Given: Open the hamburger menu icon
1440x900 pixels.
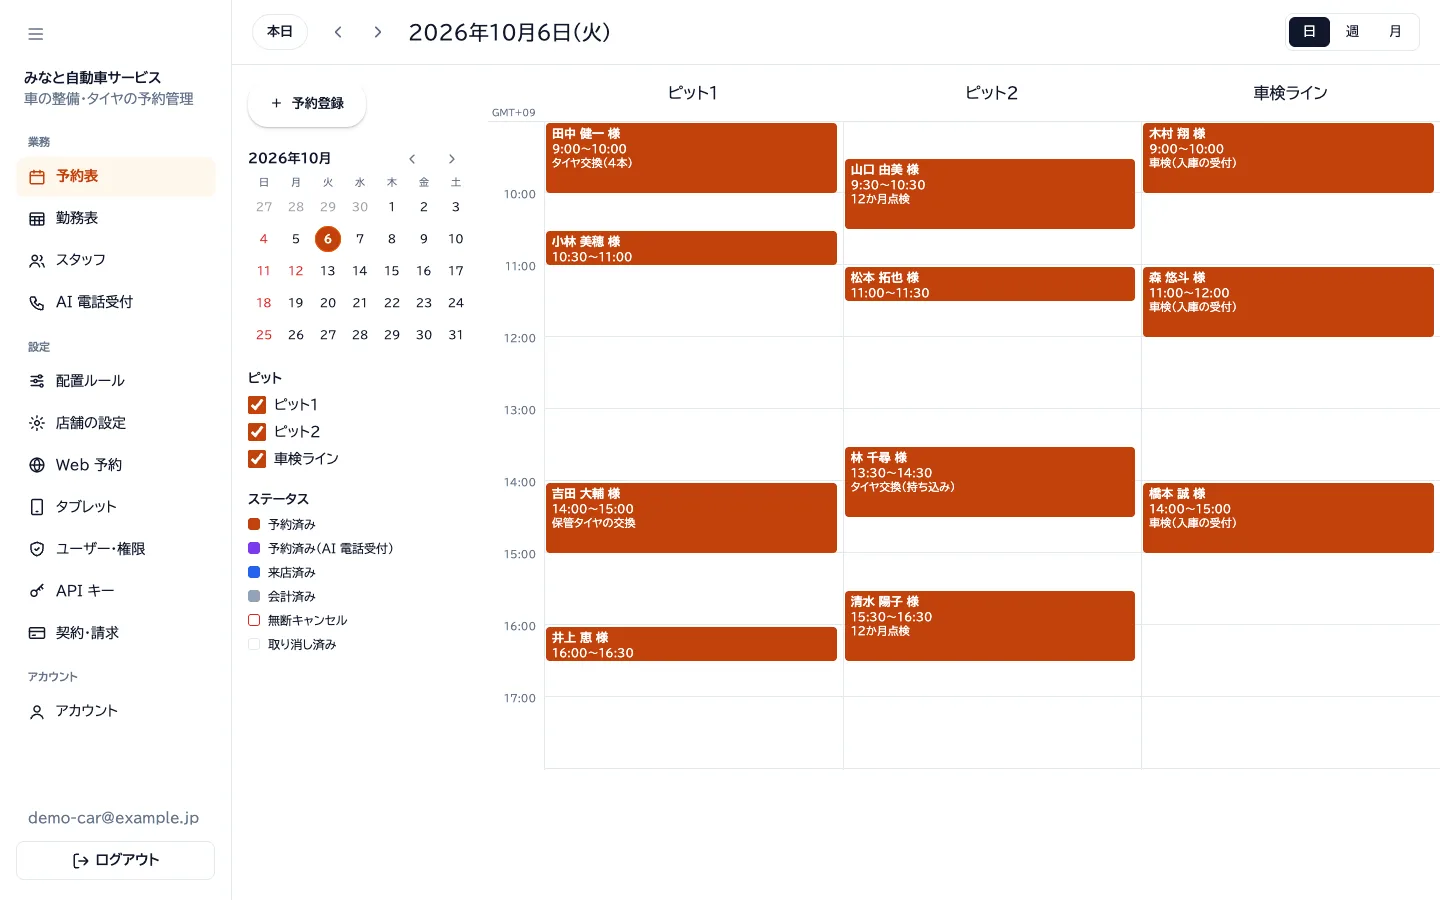Looking at the screenshot, I should coord(36,34).
